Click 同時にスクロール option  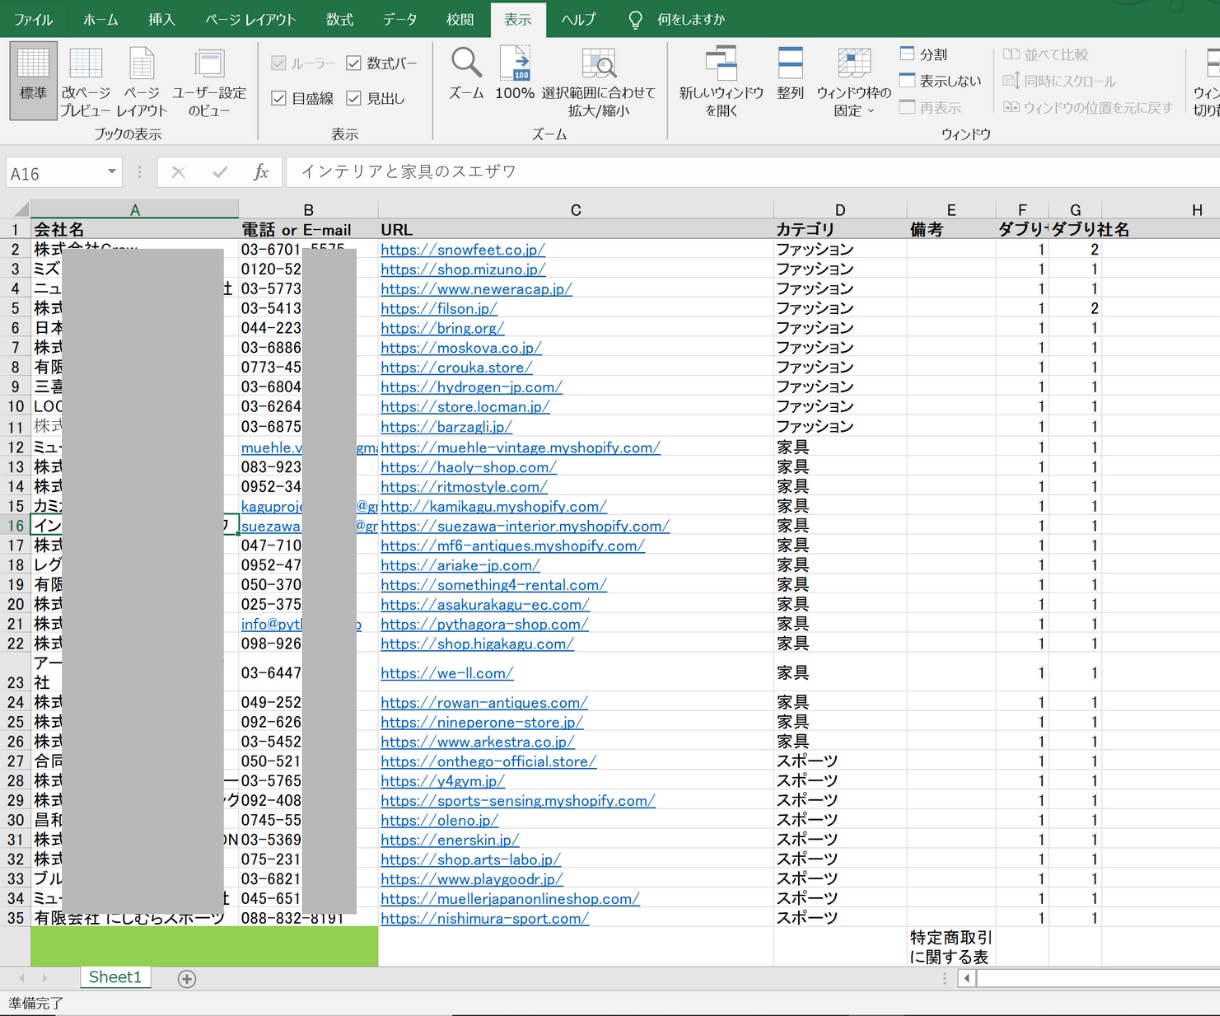click(x=1058, y=81)
